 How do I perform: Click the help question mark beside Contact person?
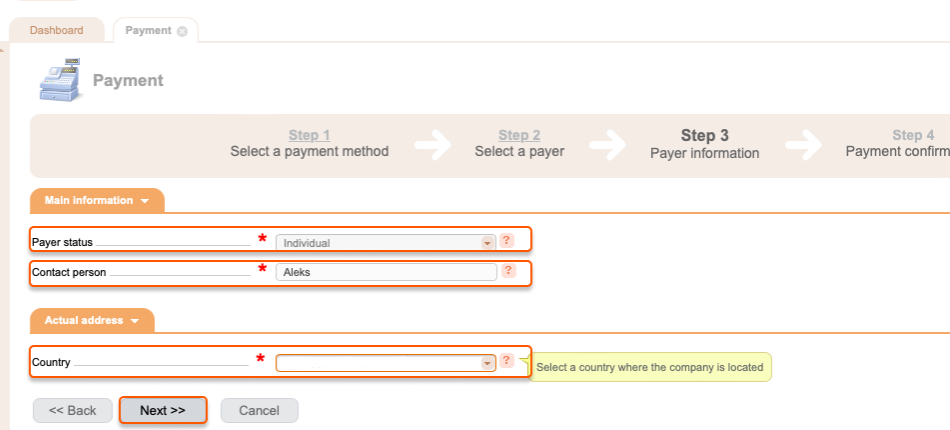click(x=508, y=270)
